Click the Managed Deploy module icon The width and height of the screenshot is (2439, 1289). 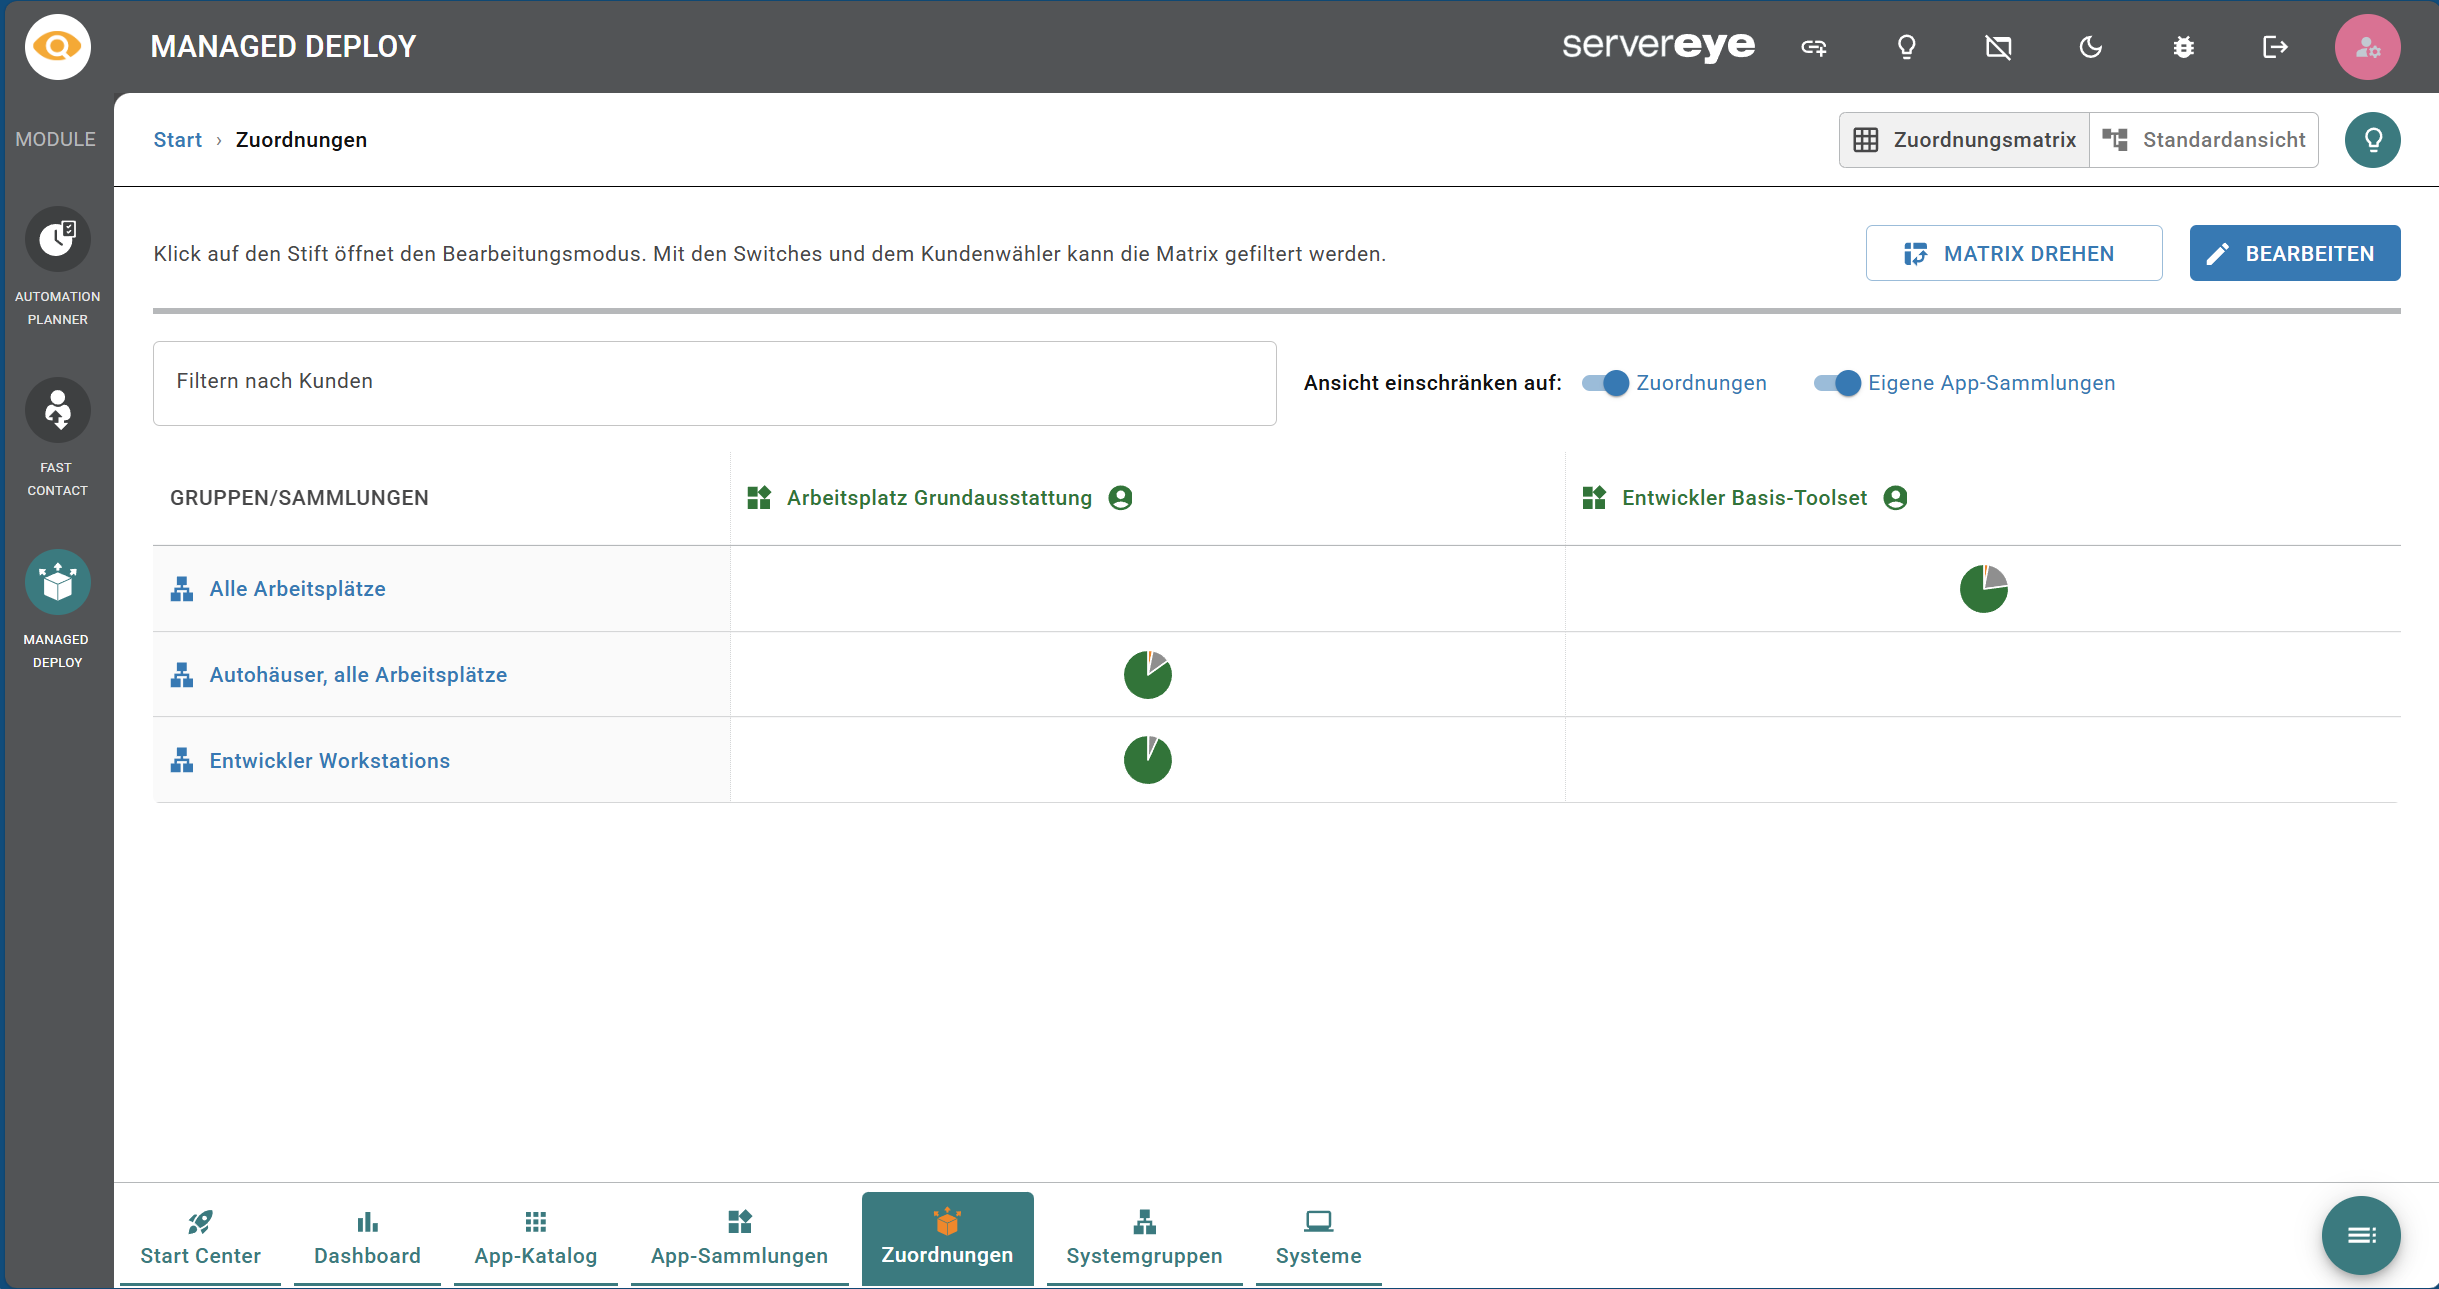(57, 583)
